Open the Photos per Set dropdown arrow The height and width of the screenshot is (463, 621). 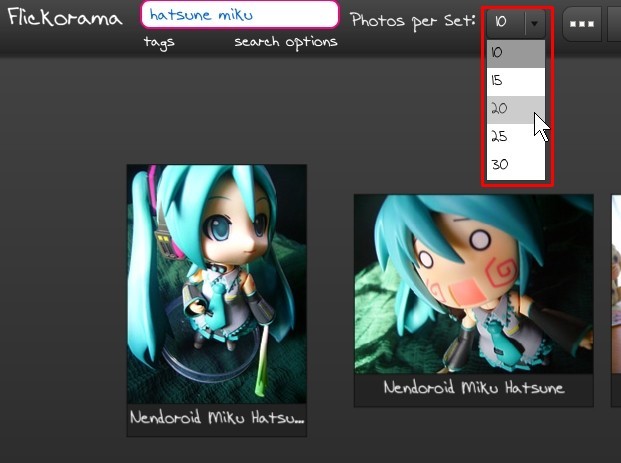535,23
